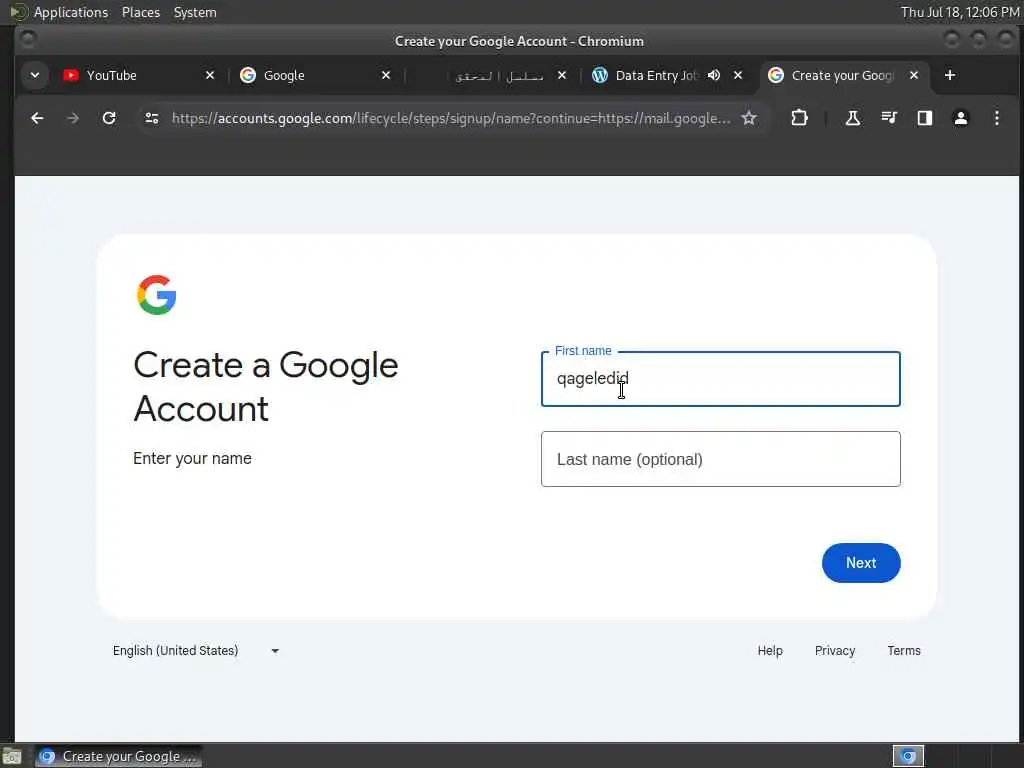Image resolution: width=1024 pixels, height=768 pixels.
Task: Open site information icon in address bar
Action: point(152,118)
